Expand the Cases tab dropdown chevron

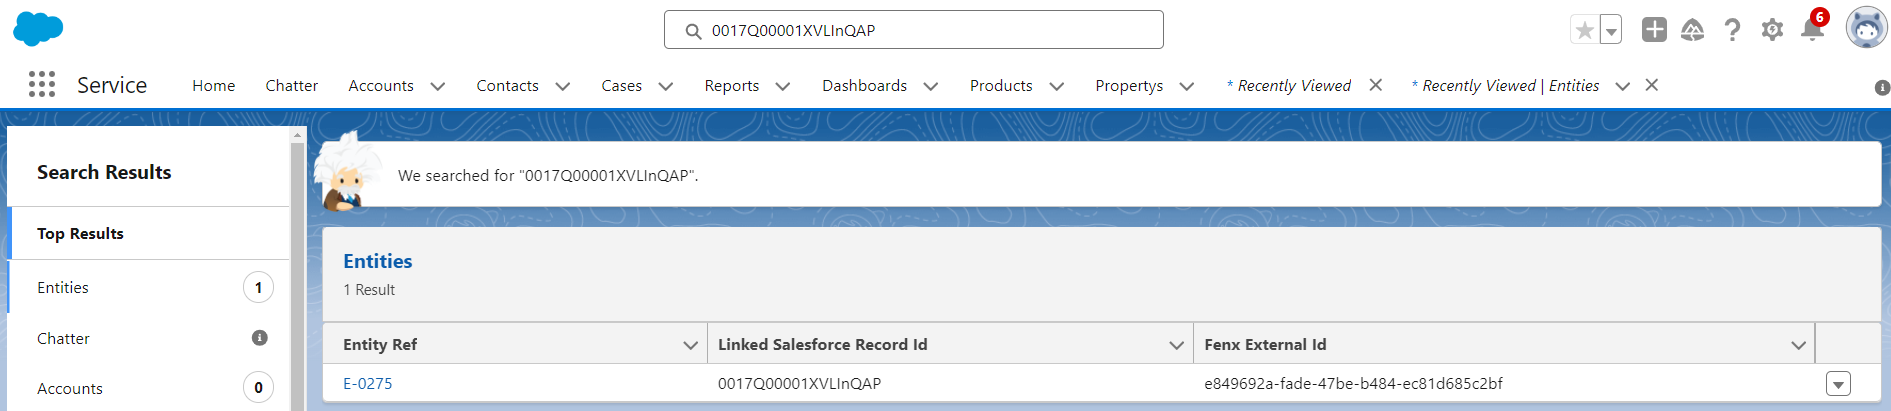(666, 86)
